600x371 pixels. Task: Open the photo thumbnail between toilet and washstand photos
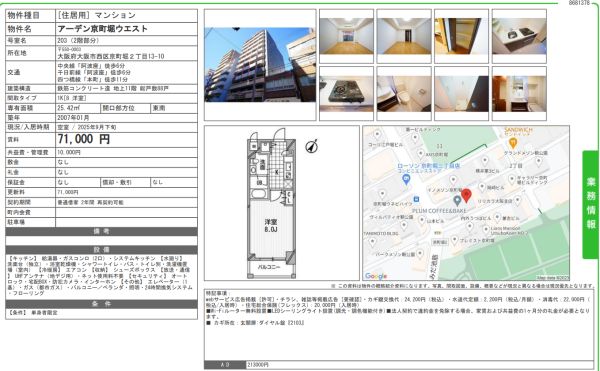tap(461, 94)
